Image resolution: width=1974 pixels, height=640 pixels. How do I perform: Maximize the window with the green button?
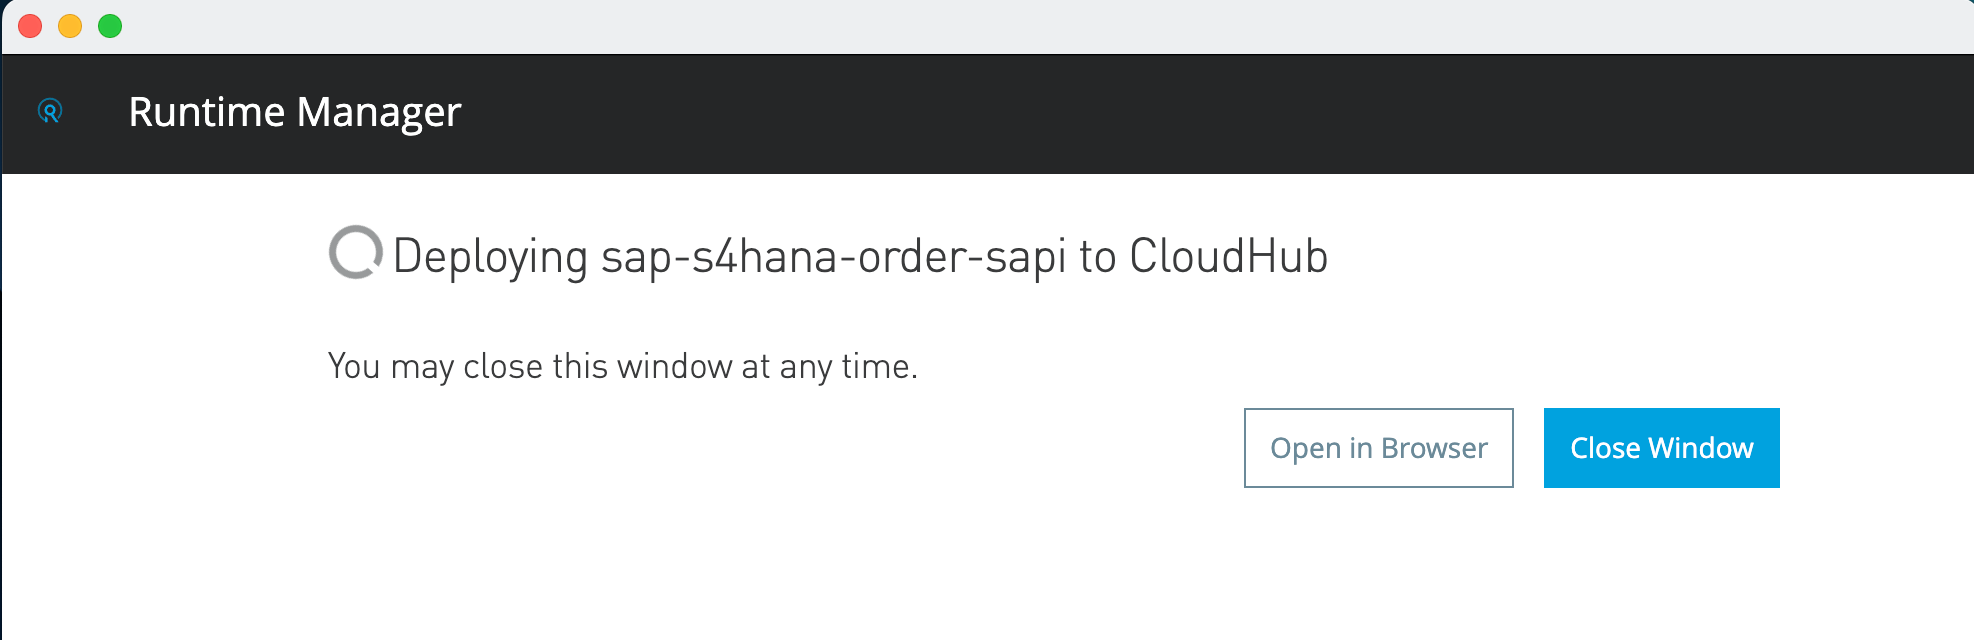(x=110, y=26)
